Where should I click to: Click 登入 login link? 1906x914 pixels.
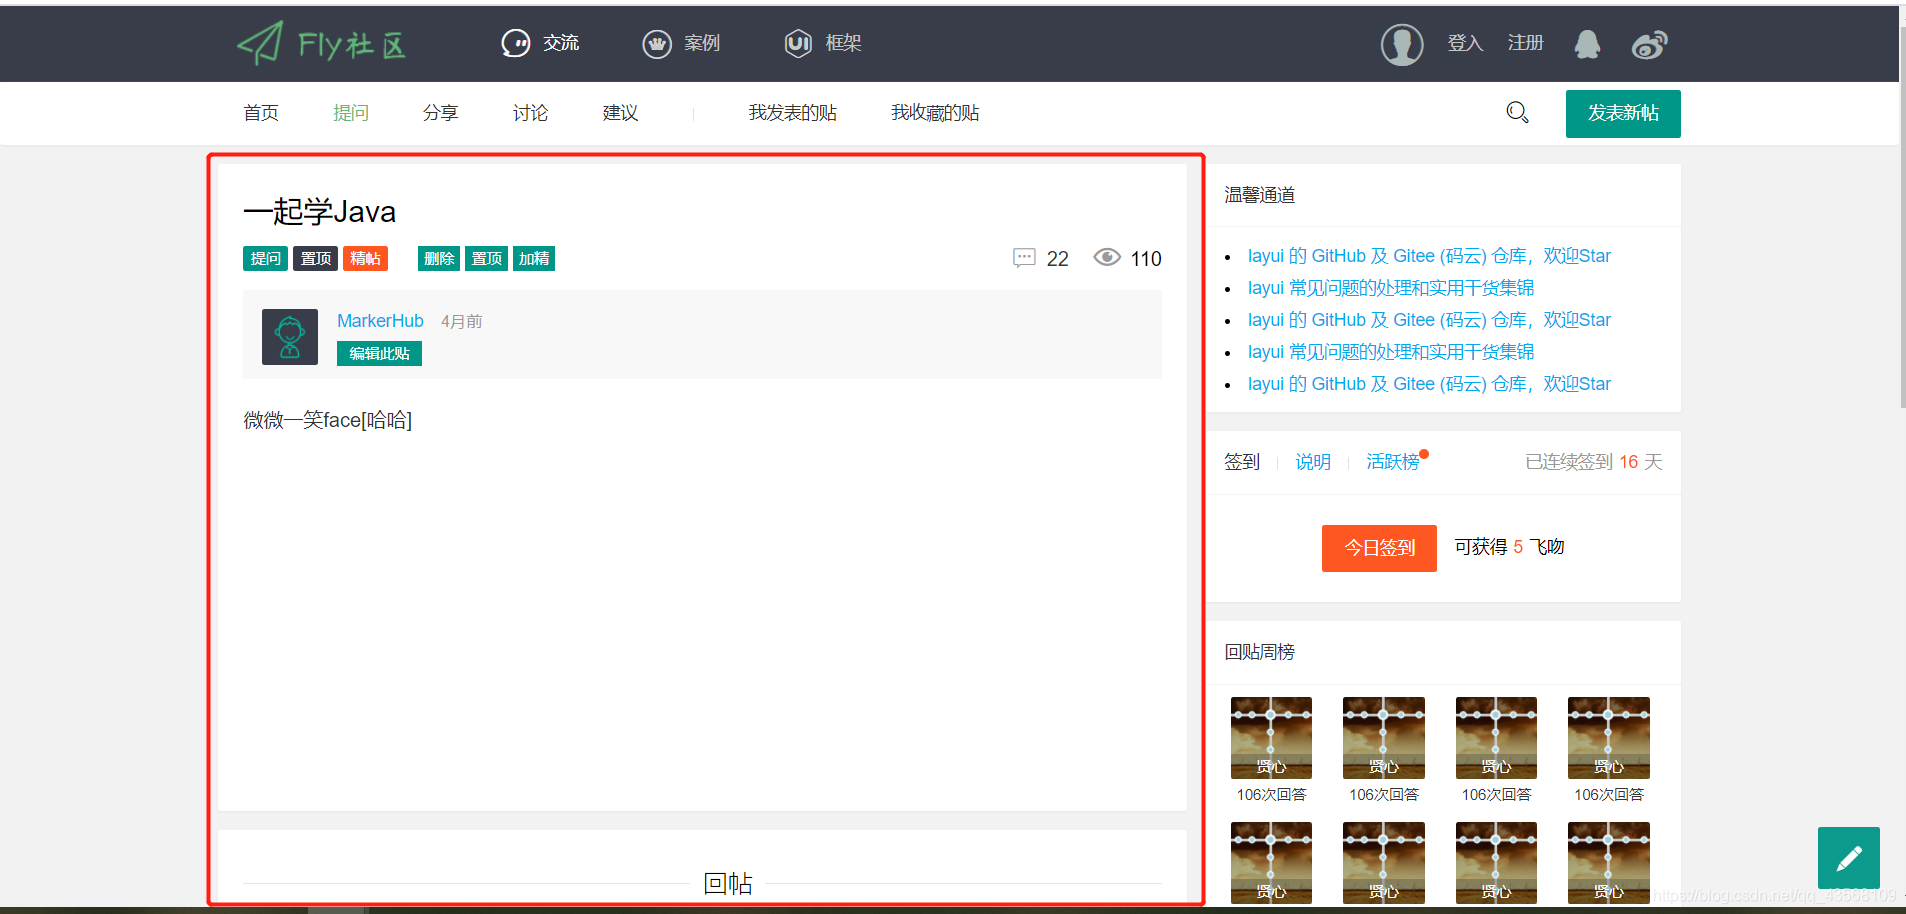(1465, 43)
